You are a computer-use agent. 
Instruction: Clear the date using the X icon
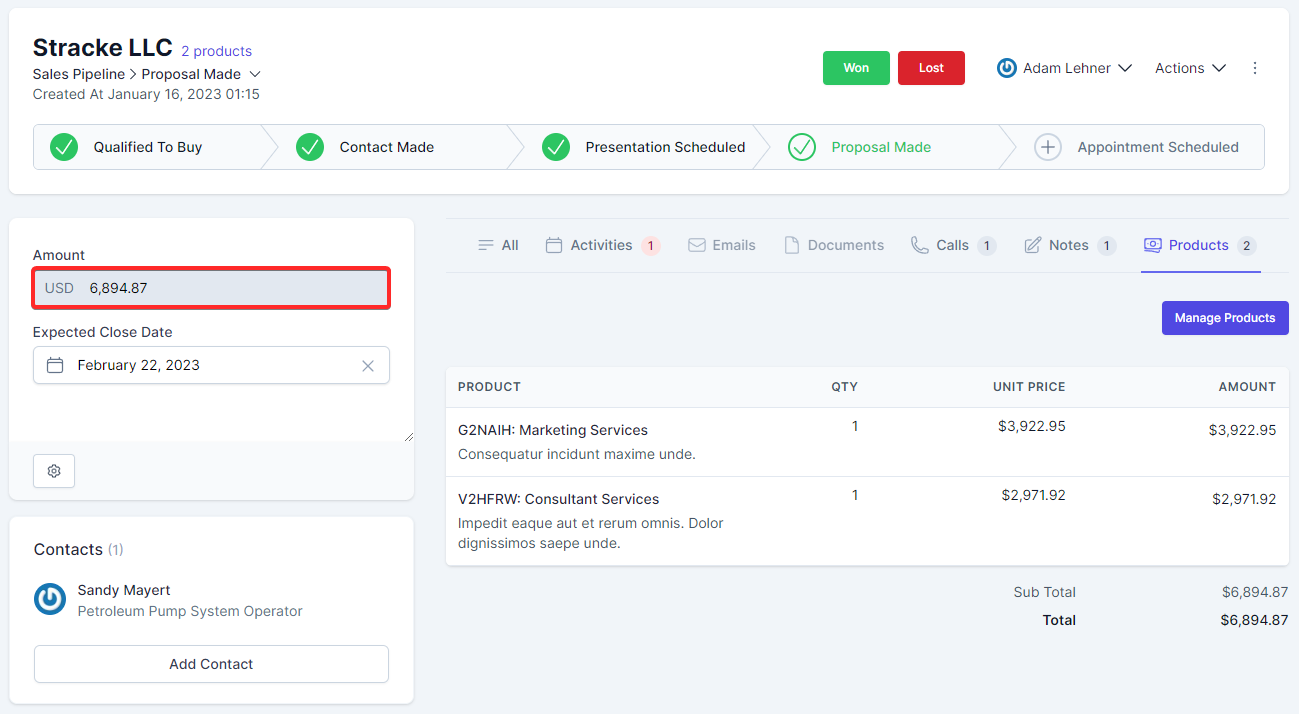[367, 365]
